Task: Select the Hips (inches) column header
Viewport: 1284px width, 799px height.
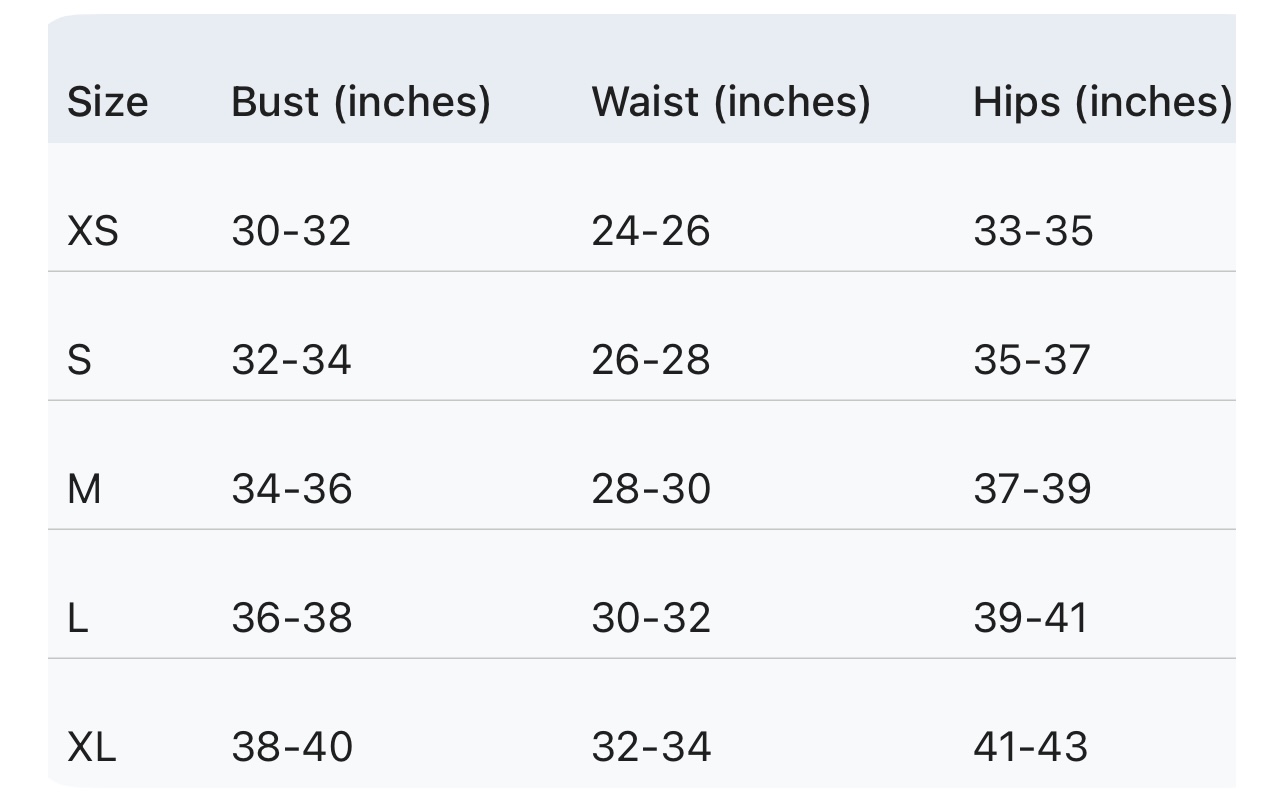Action: pyautogui.click(x=1103, y=102)
